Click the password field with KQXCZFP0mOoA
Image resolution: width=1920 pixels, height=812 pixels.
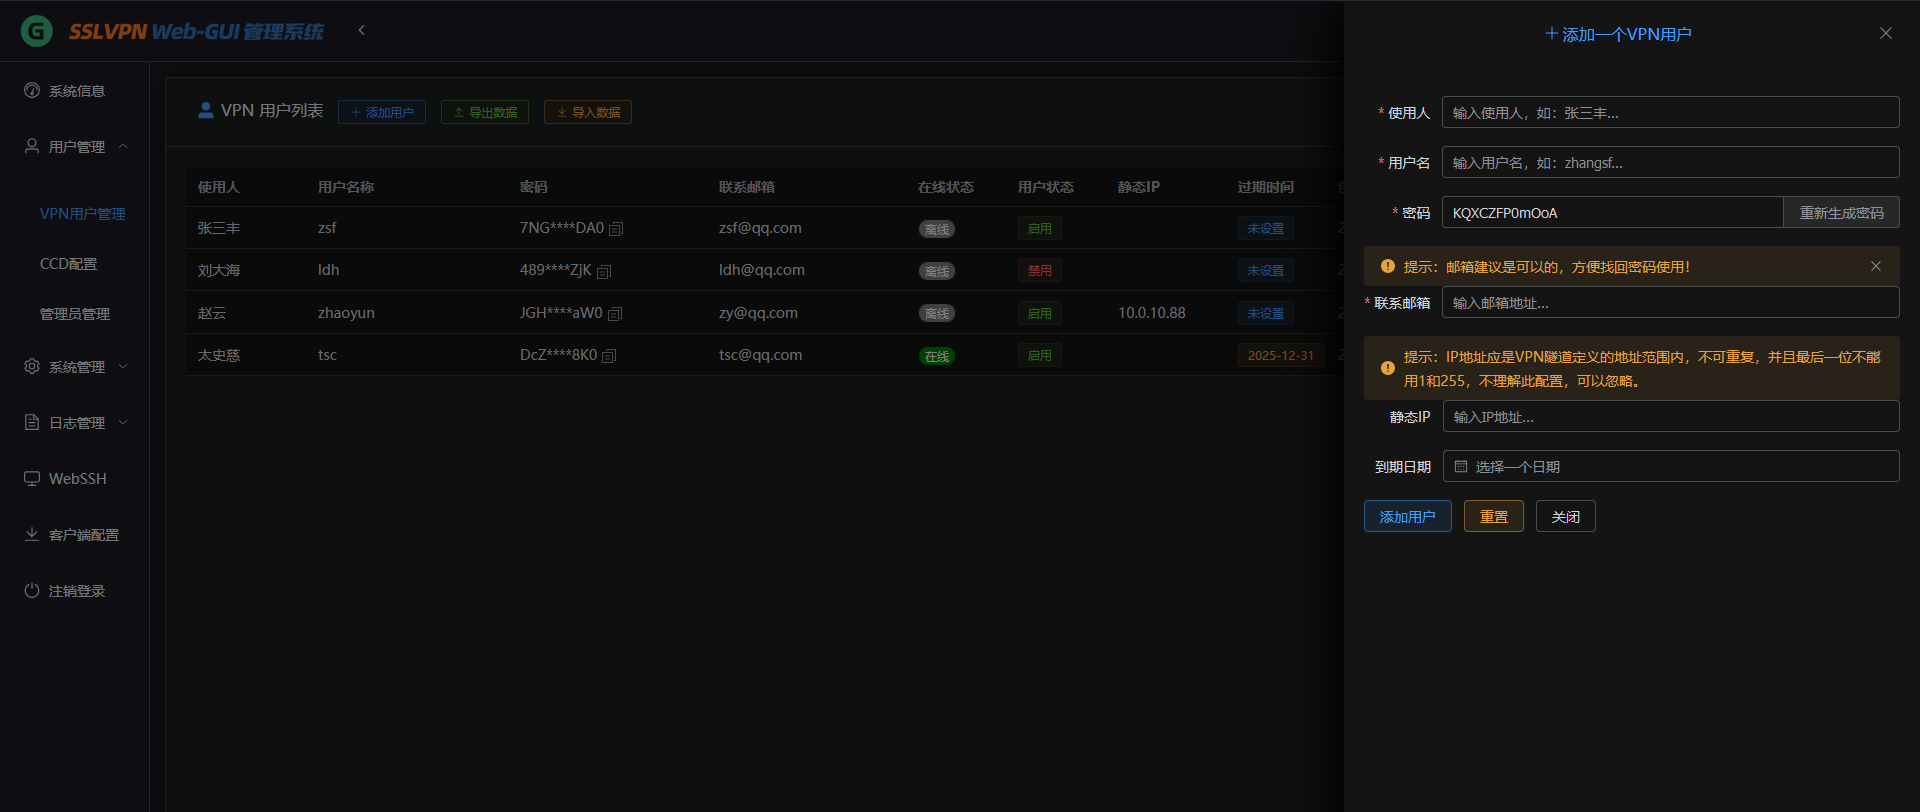(x=1613, y=212)
